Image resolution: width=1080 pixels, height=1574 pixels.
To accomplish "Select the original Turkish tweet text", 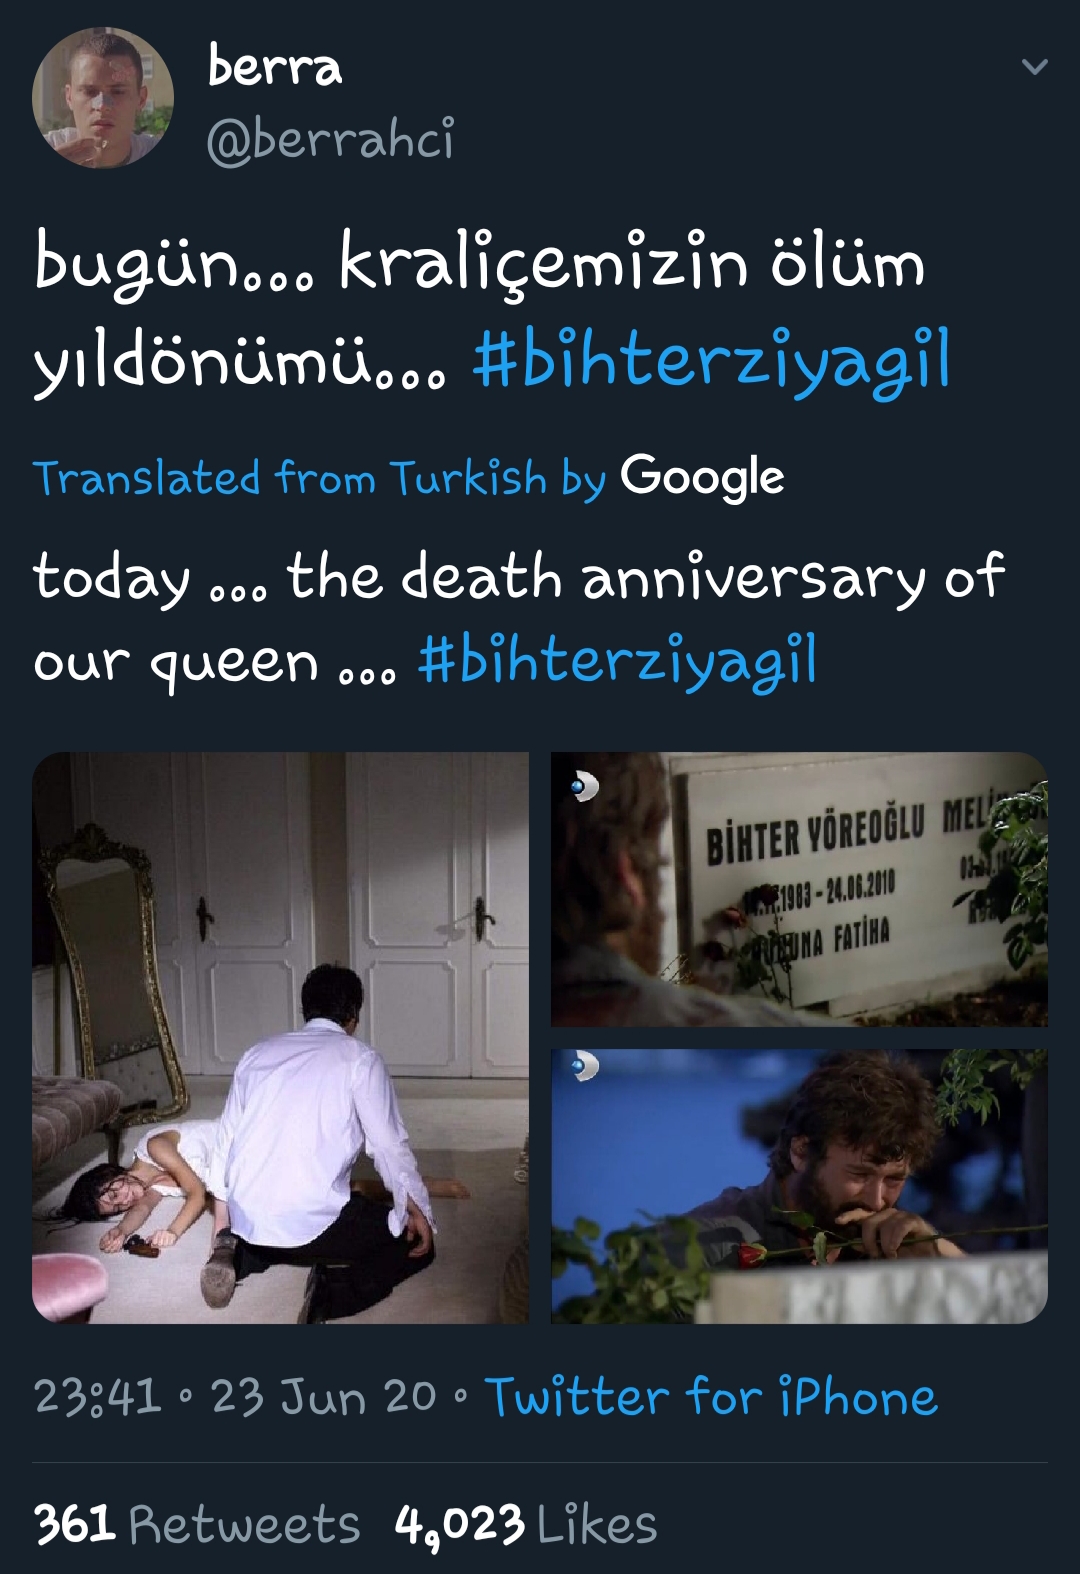I will click(x=492, y=313).
